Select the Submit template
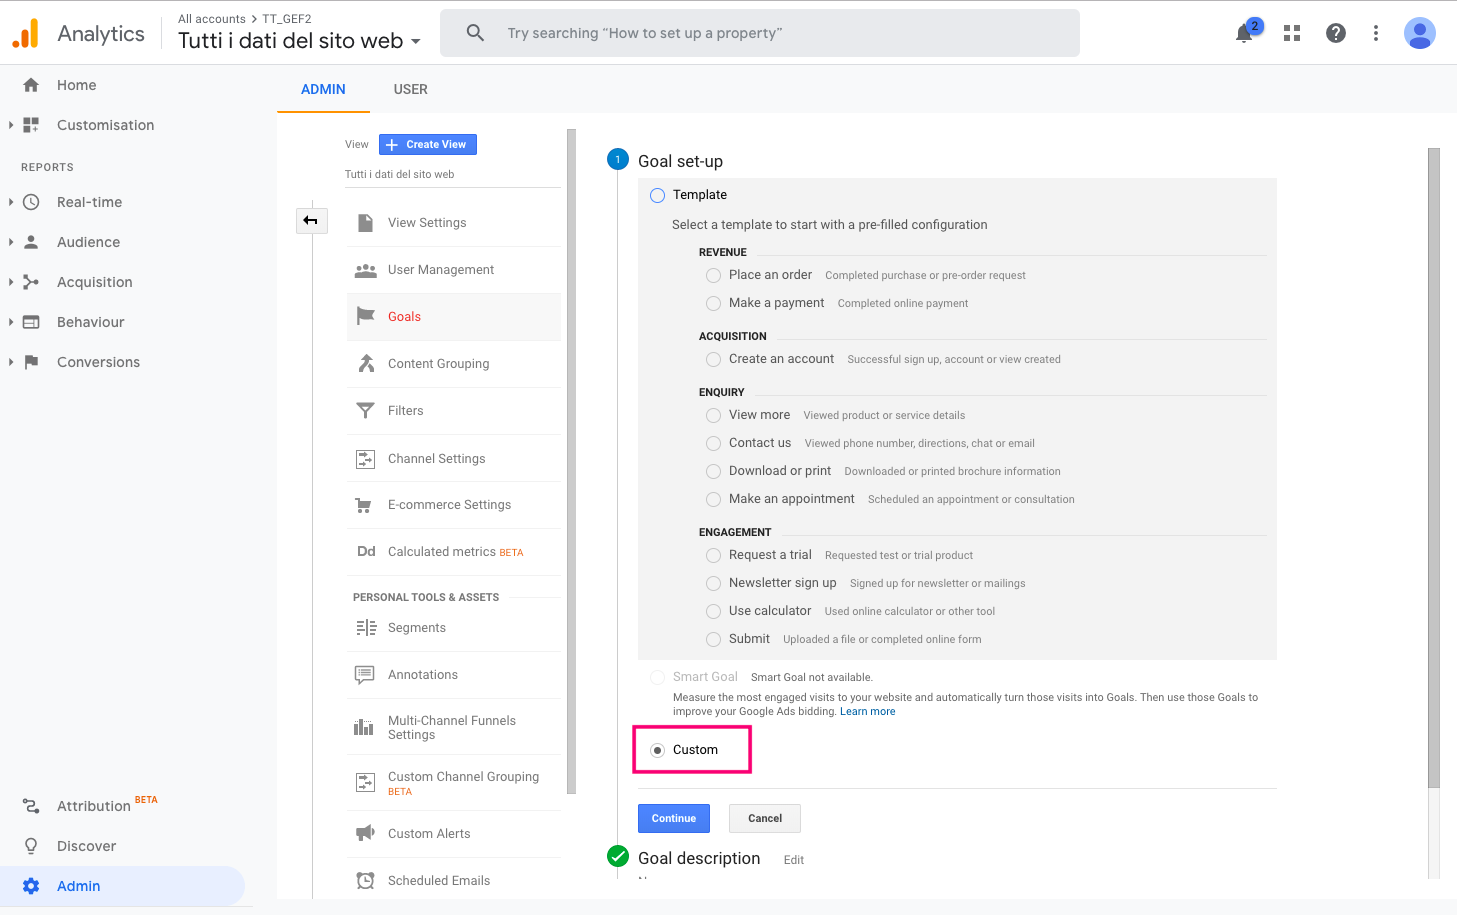 [713, 639]
